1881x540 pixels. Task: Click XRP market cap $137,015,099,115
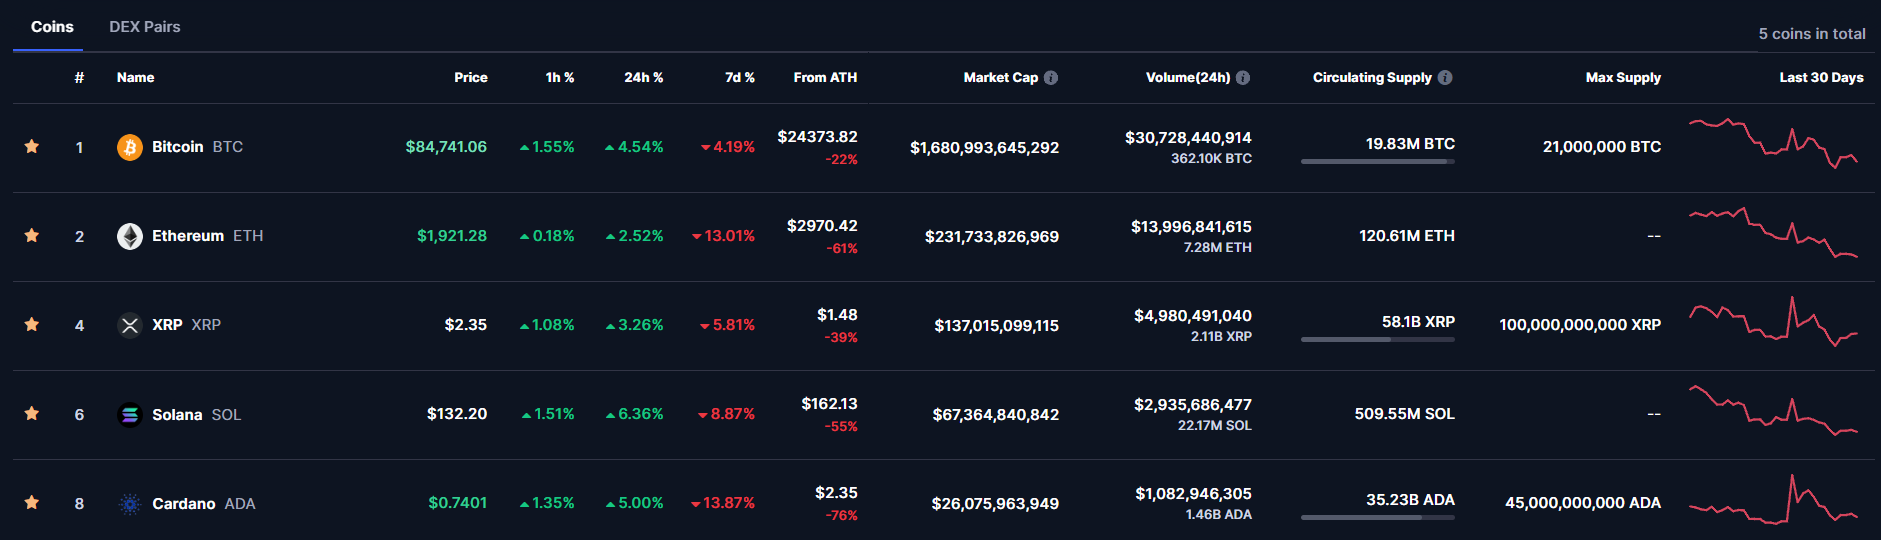(x=997, y=326)
